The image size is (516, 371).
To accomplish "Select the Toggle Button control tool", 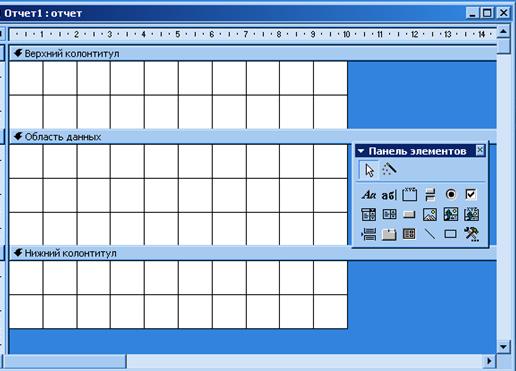I will point(430,195).
